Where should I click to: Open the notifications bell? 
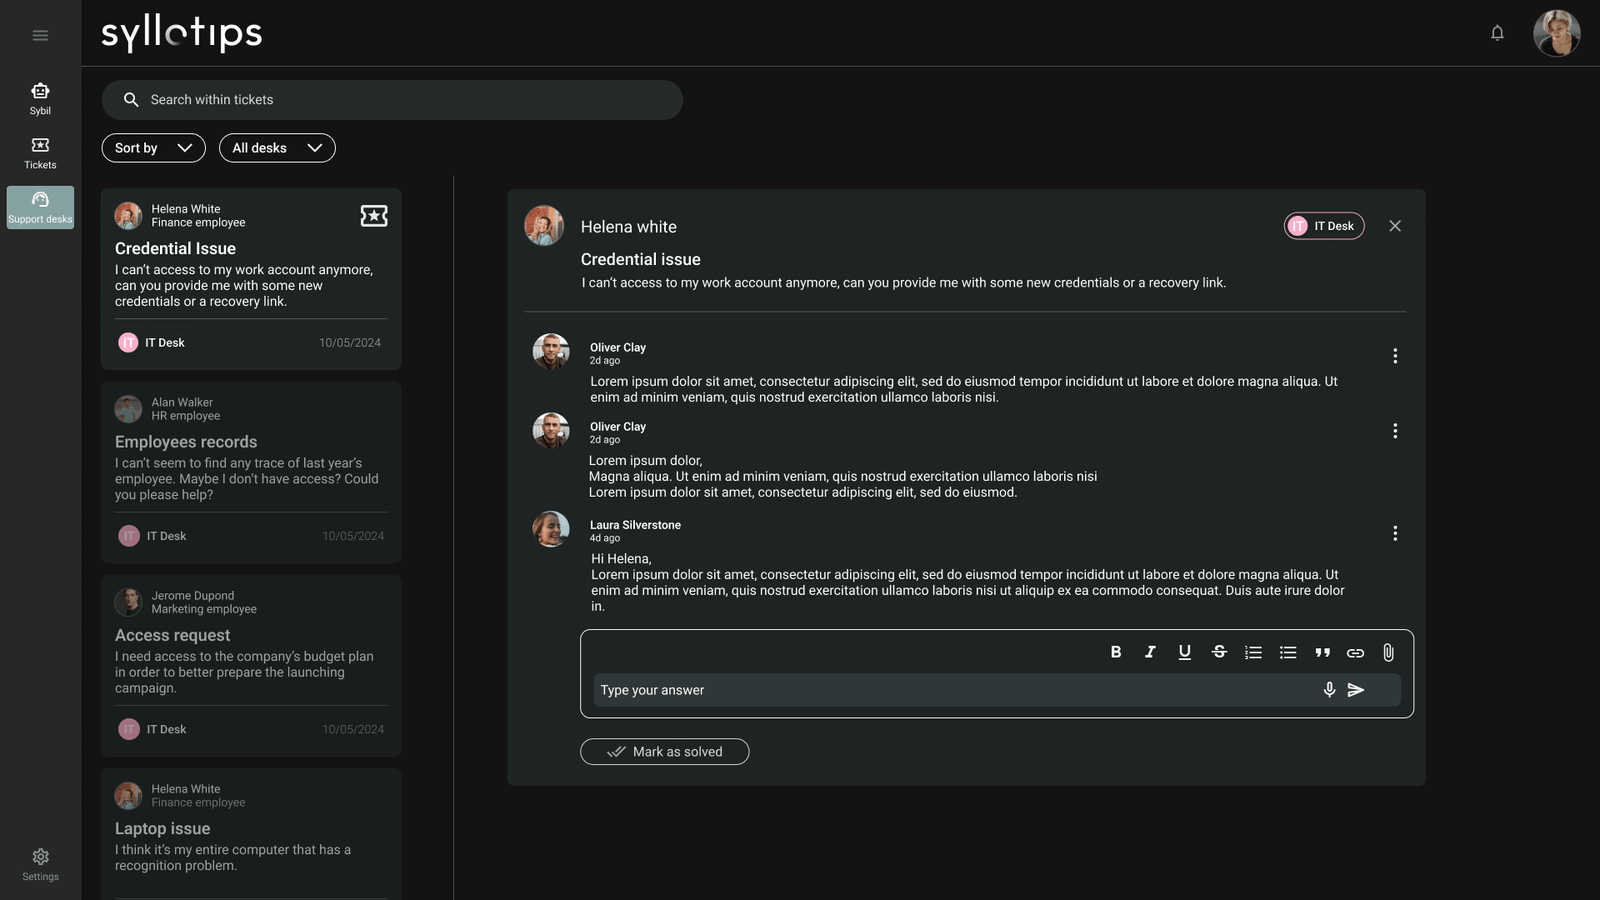1497,33
